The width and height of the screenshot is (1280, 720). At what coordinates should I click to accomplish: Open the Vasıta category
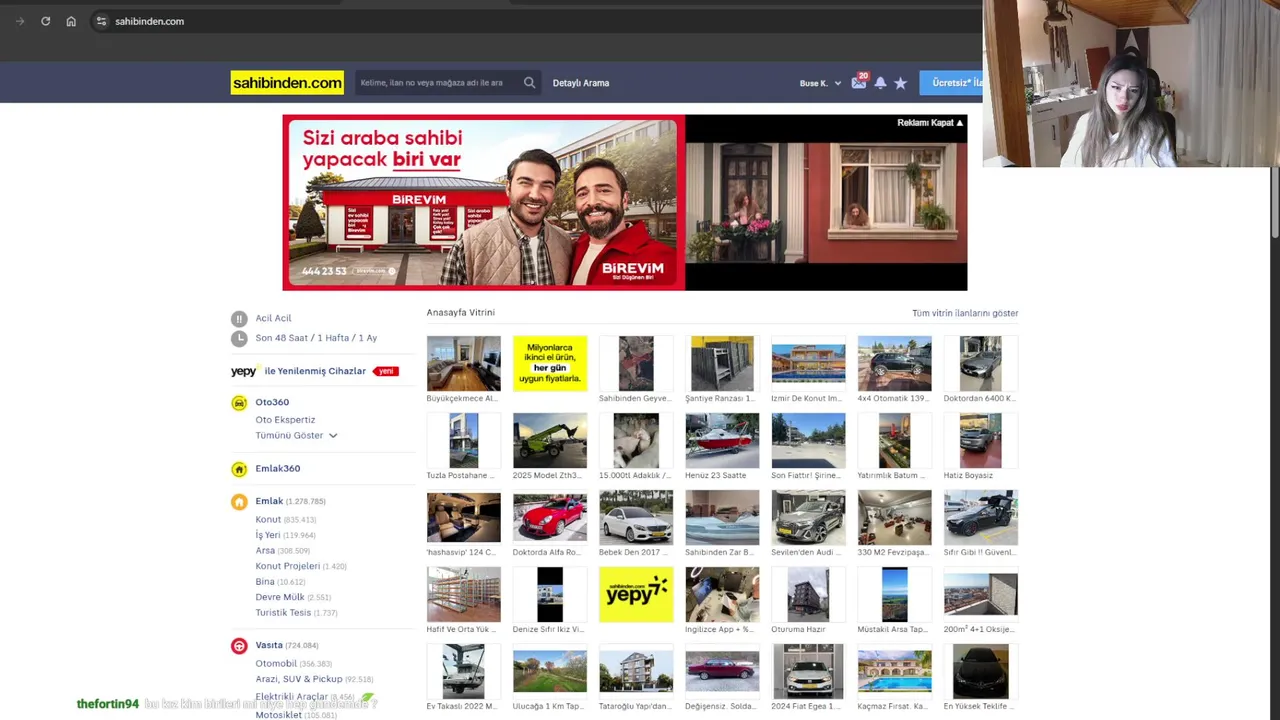coord(269,645)
